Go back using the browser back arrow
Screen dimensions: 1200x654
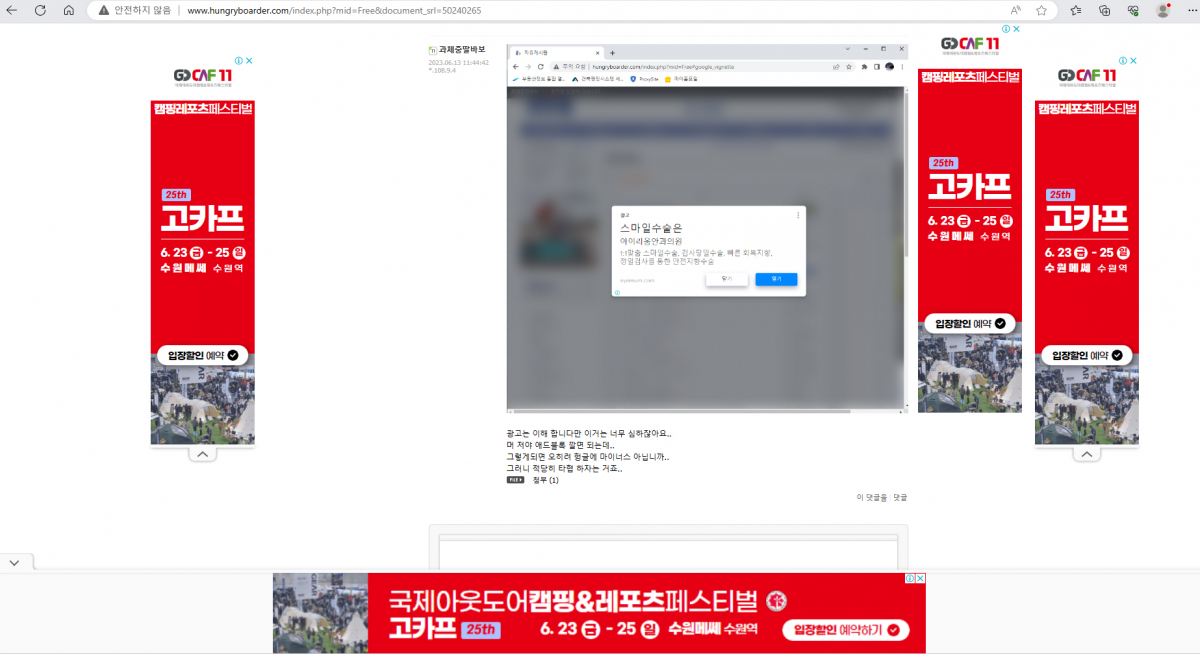(x=12, y=10)
